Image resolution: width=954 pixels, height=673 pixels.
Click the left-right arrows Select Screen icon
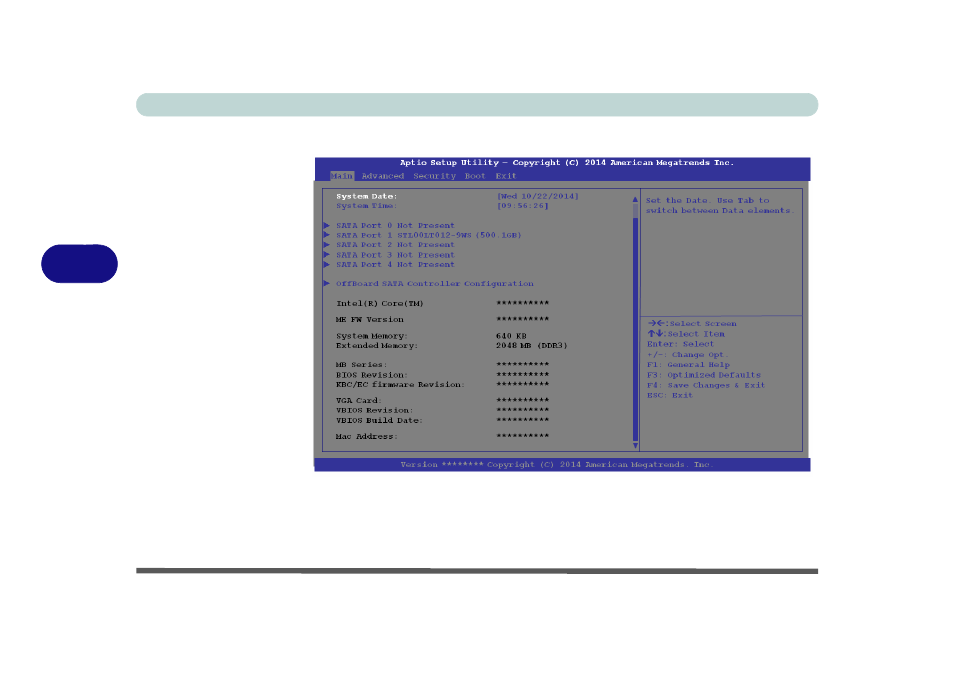[655, 324]
